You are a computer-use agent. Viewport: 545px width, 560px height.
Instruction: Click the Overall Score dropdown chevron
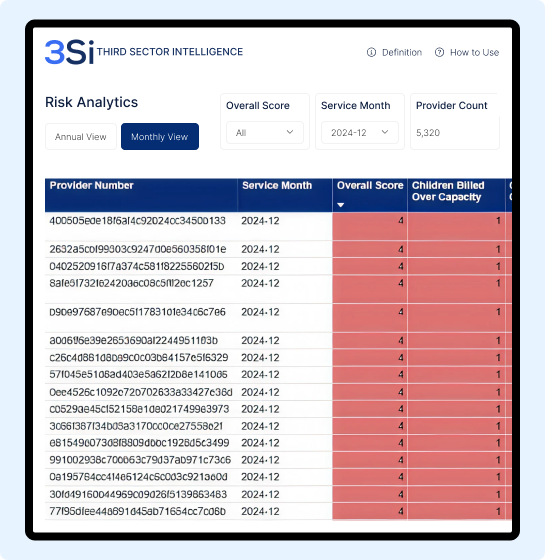pyautogui.click(x=290, y=132)
